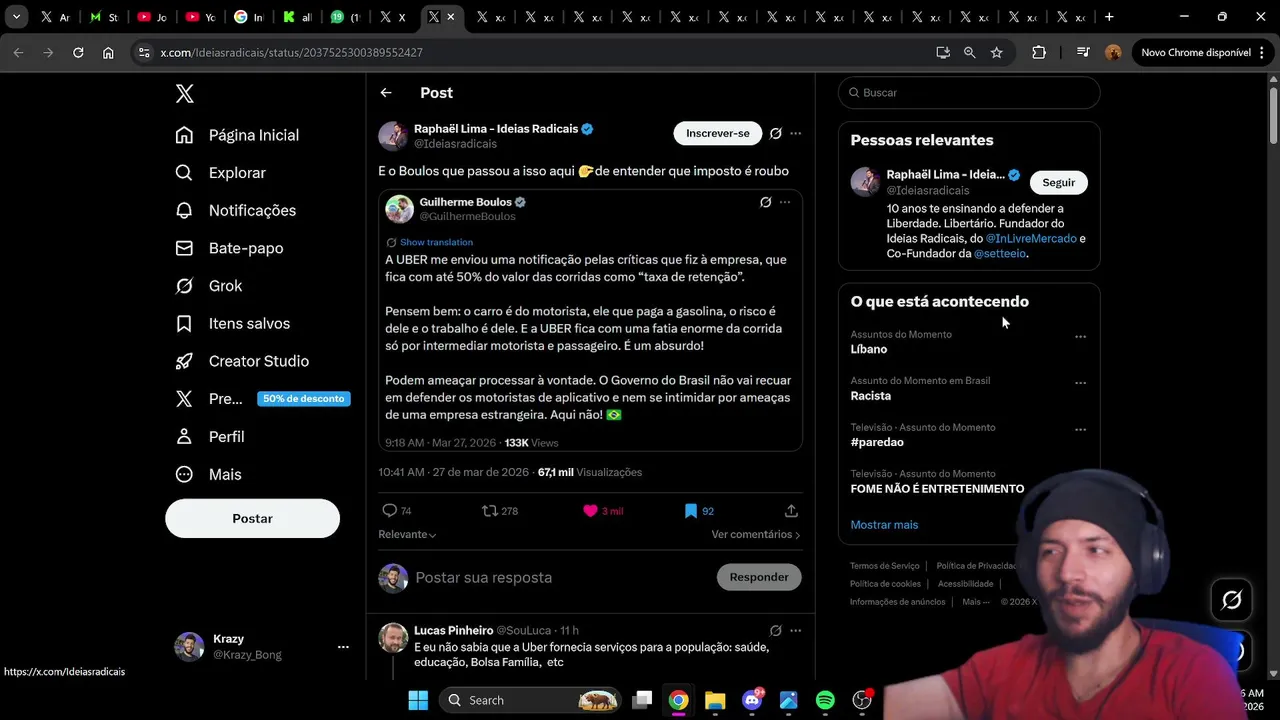Click the Postar button
Screen dimensions: 1280x720
[252, 518]
